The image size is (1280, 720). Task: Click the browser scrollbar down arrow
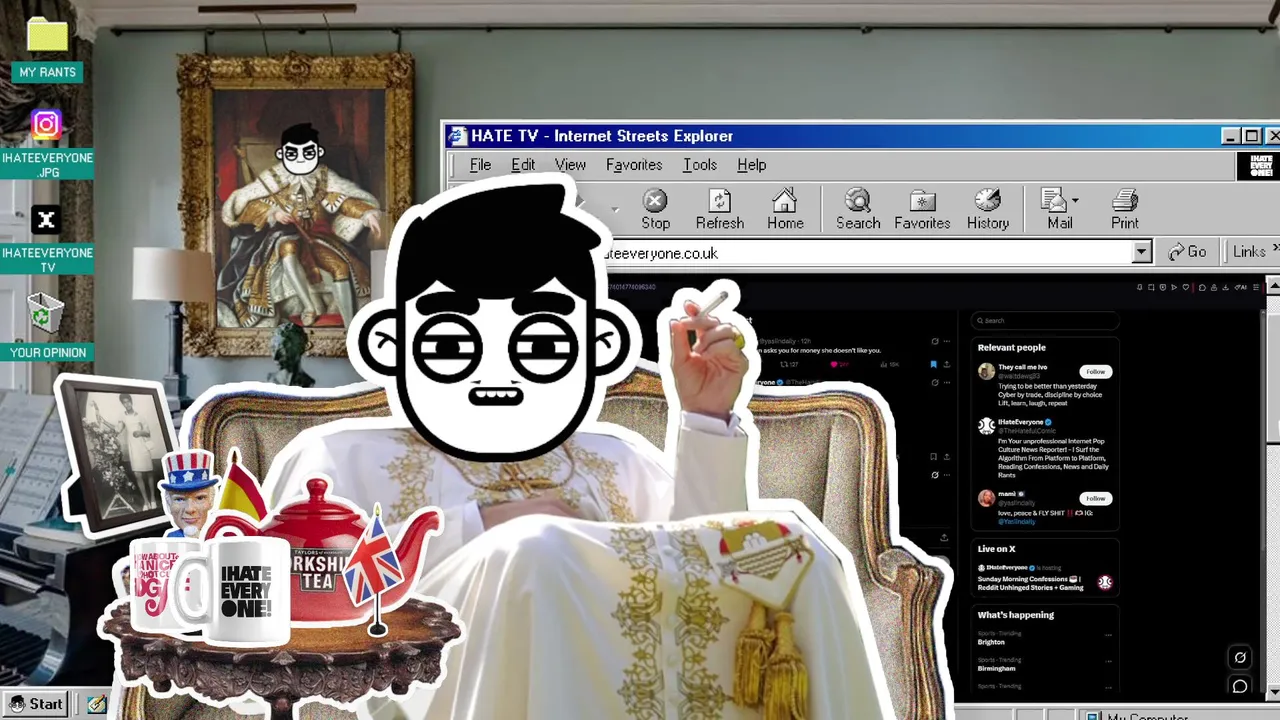coord(1272,693)
